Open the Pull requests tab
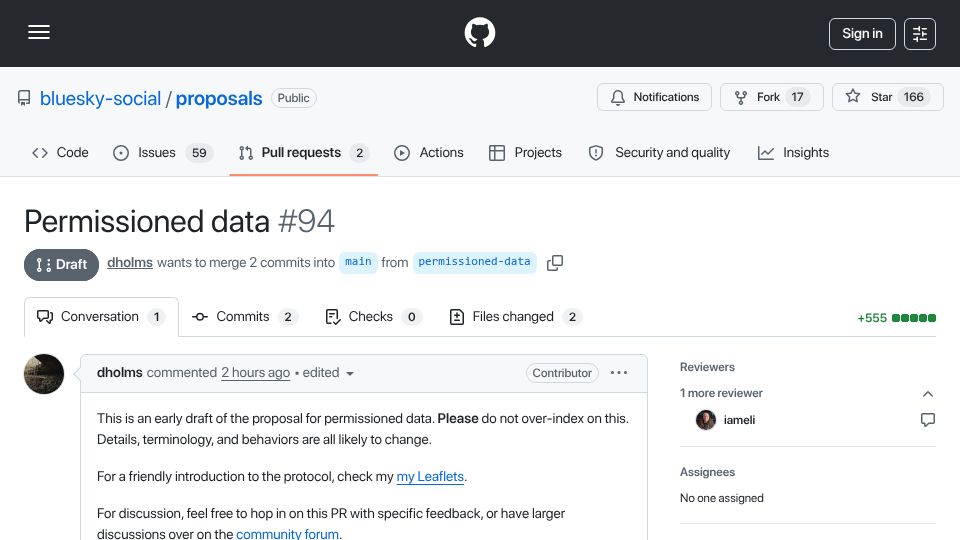Screen dimensions: 960x540 [304, 152]
